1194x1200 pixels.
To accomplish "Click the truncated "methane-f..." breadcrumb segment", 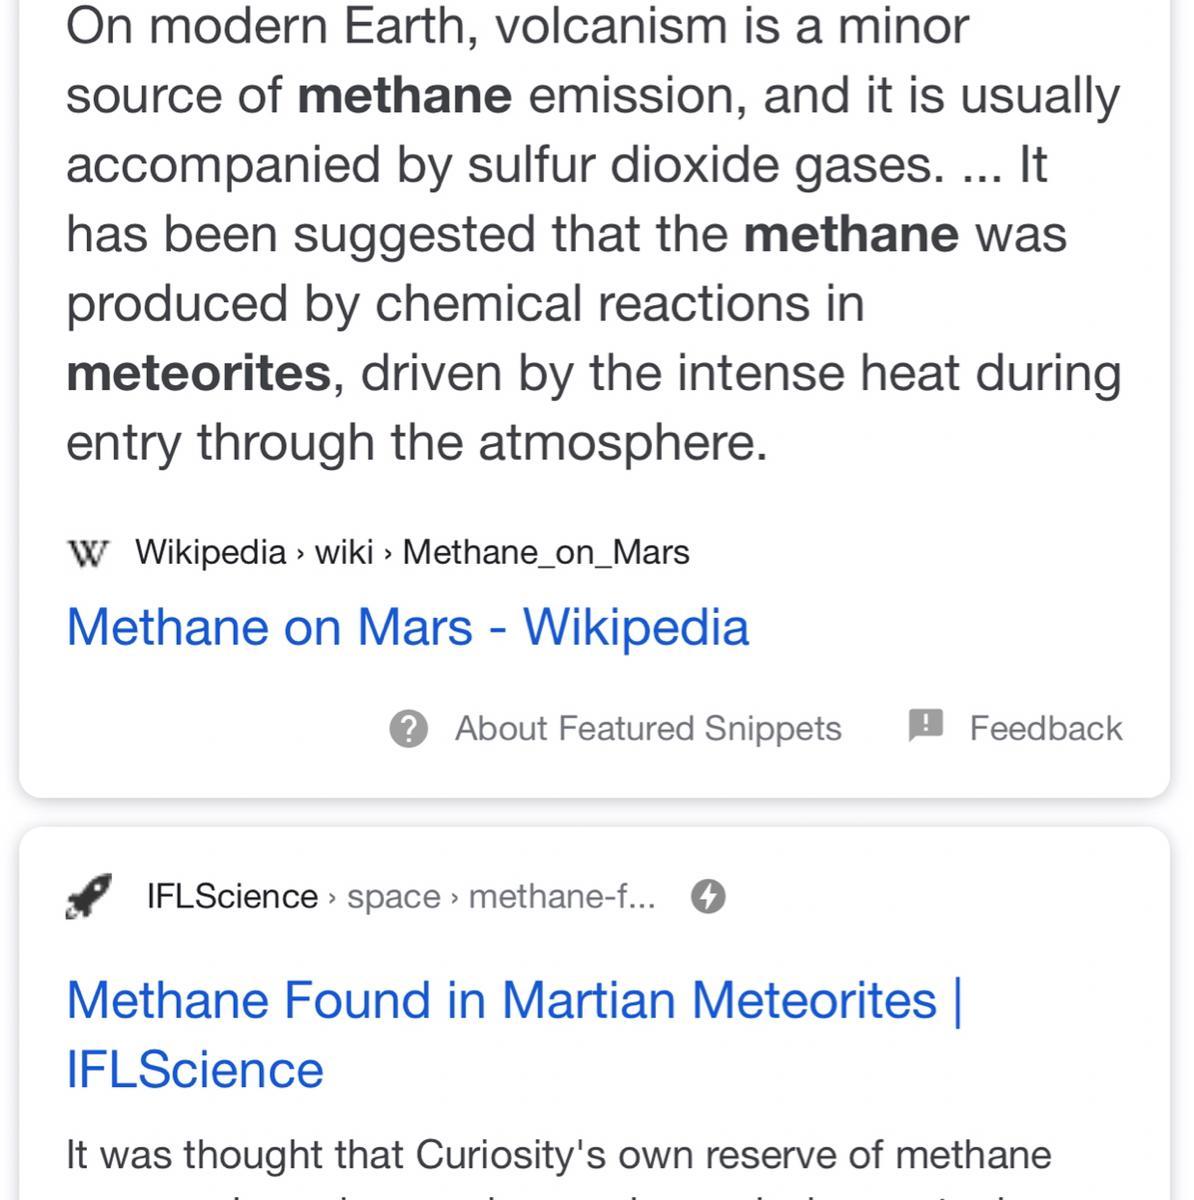I will (x=562, y=896).
